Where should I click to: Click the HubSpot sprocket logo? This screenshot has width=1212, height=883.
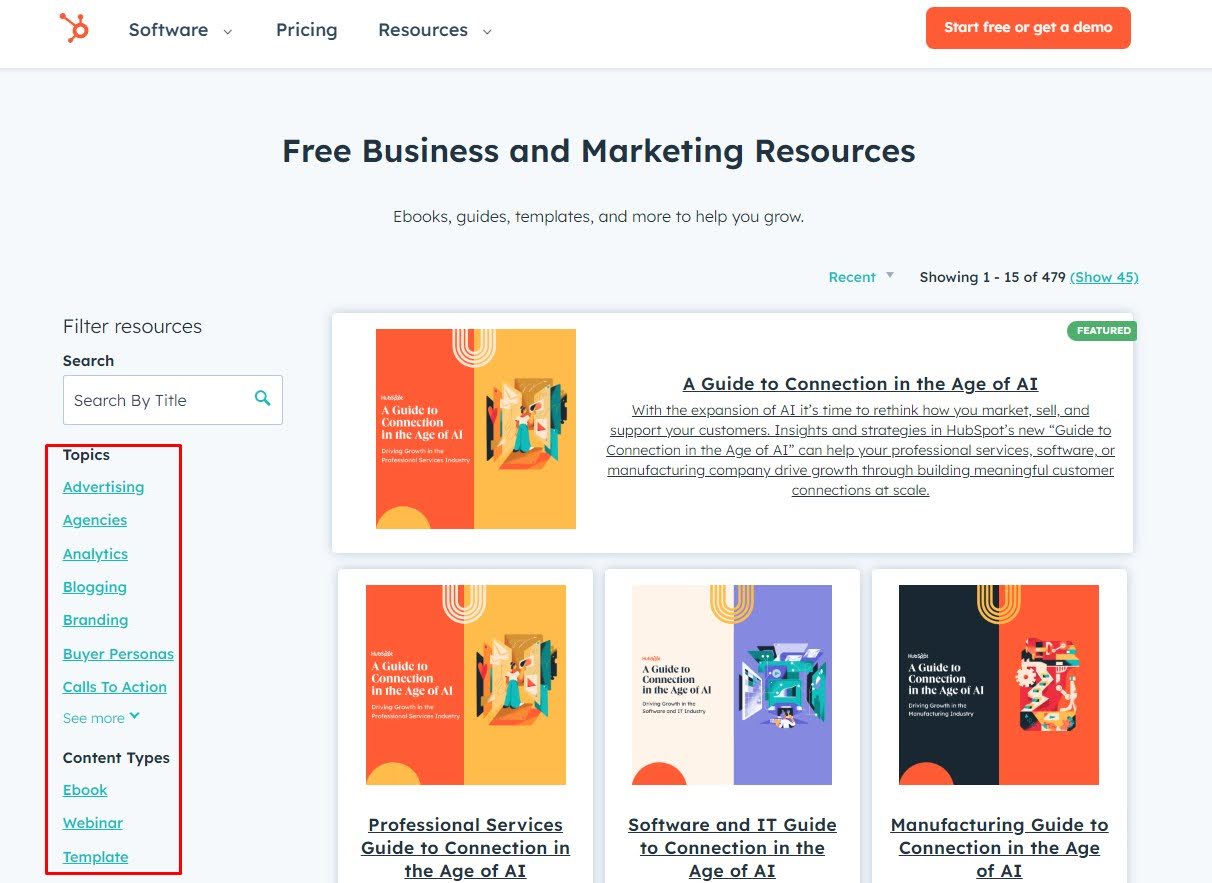coord(74,28)
